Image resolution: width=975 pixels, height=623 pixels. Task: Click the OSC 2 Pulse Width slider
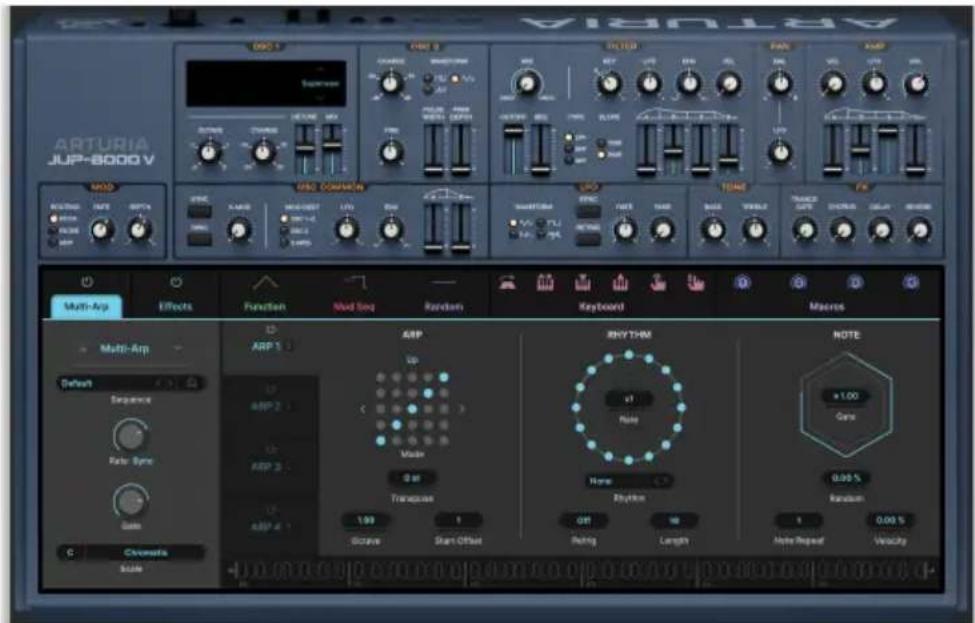[433, 149]
